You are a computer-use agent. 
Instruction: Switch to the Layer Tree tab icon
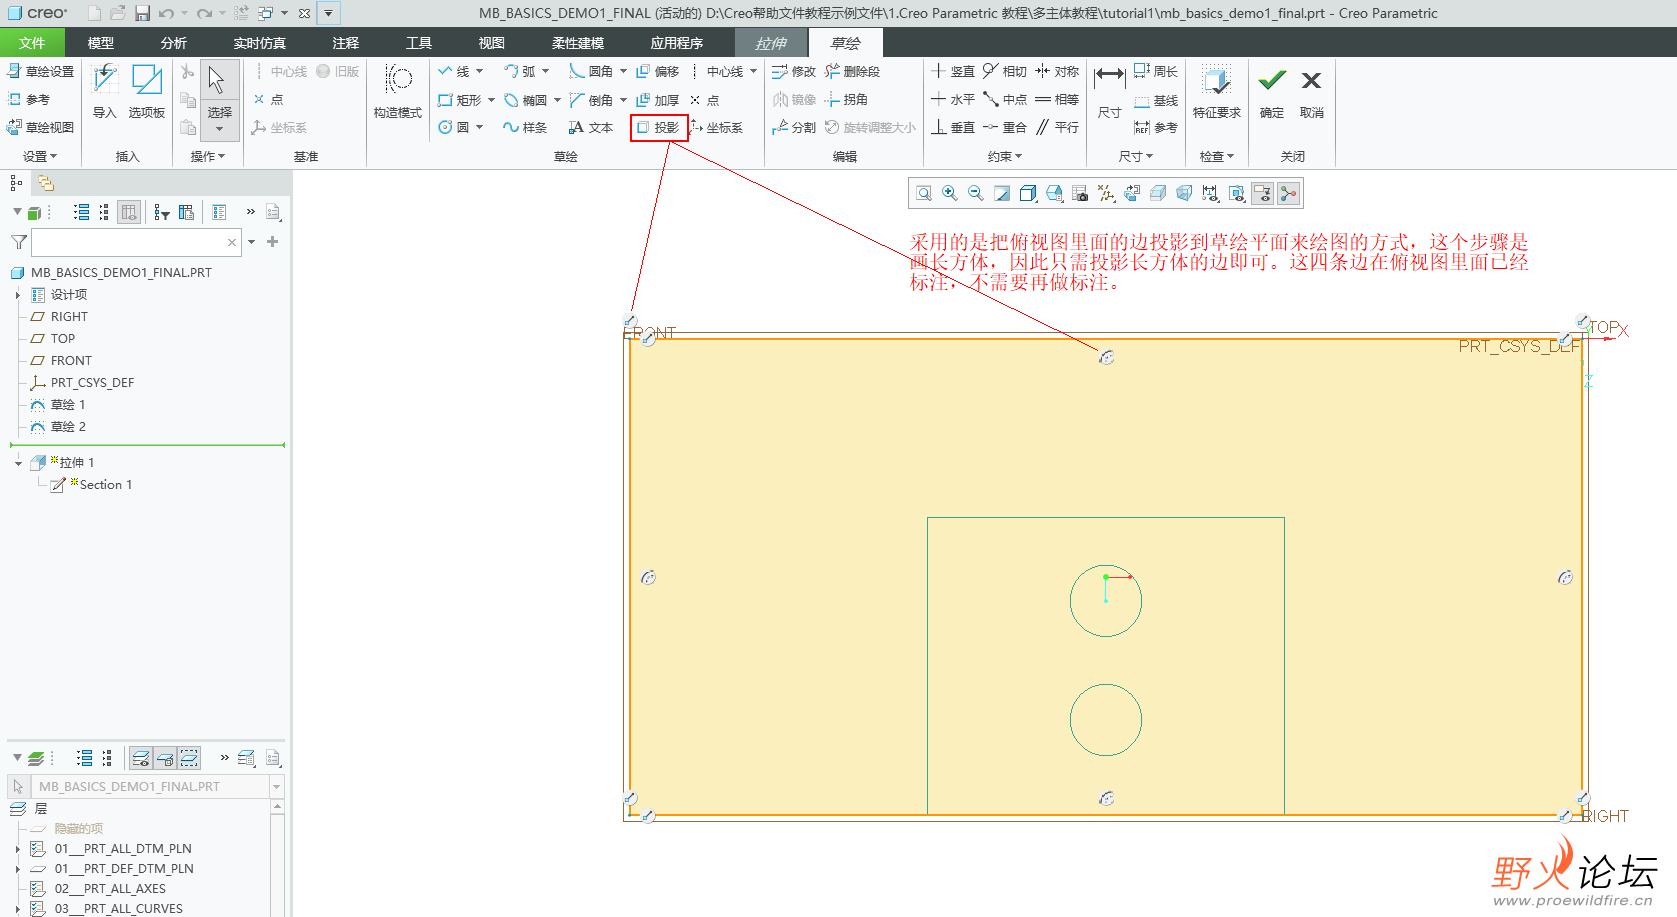pyautogui.click(x=46, y=183)
